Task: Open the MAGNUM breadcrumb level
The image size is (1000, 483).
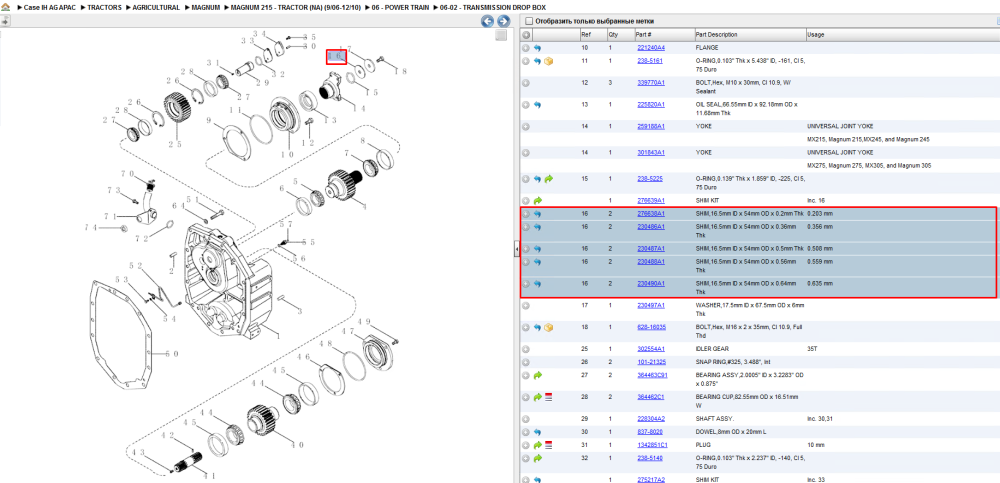Action: [x=206, y=8]
